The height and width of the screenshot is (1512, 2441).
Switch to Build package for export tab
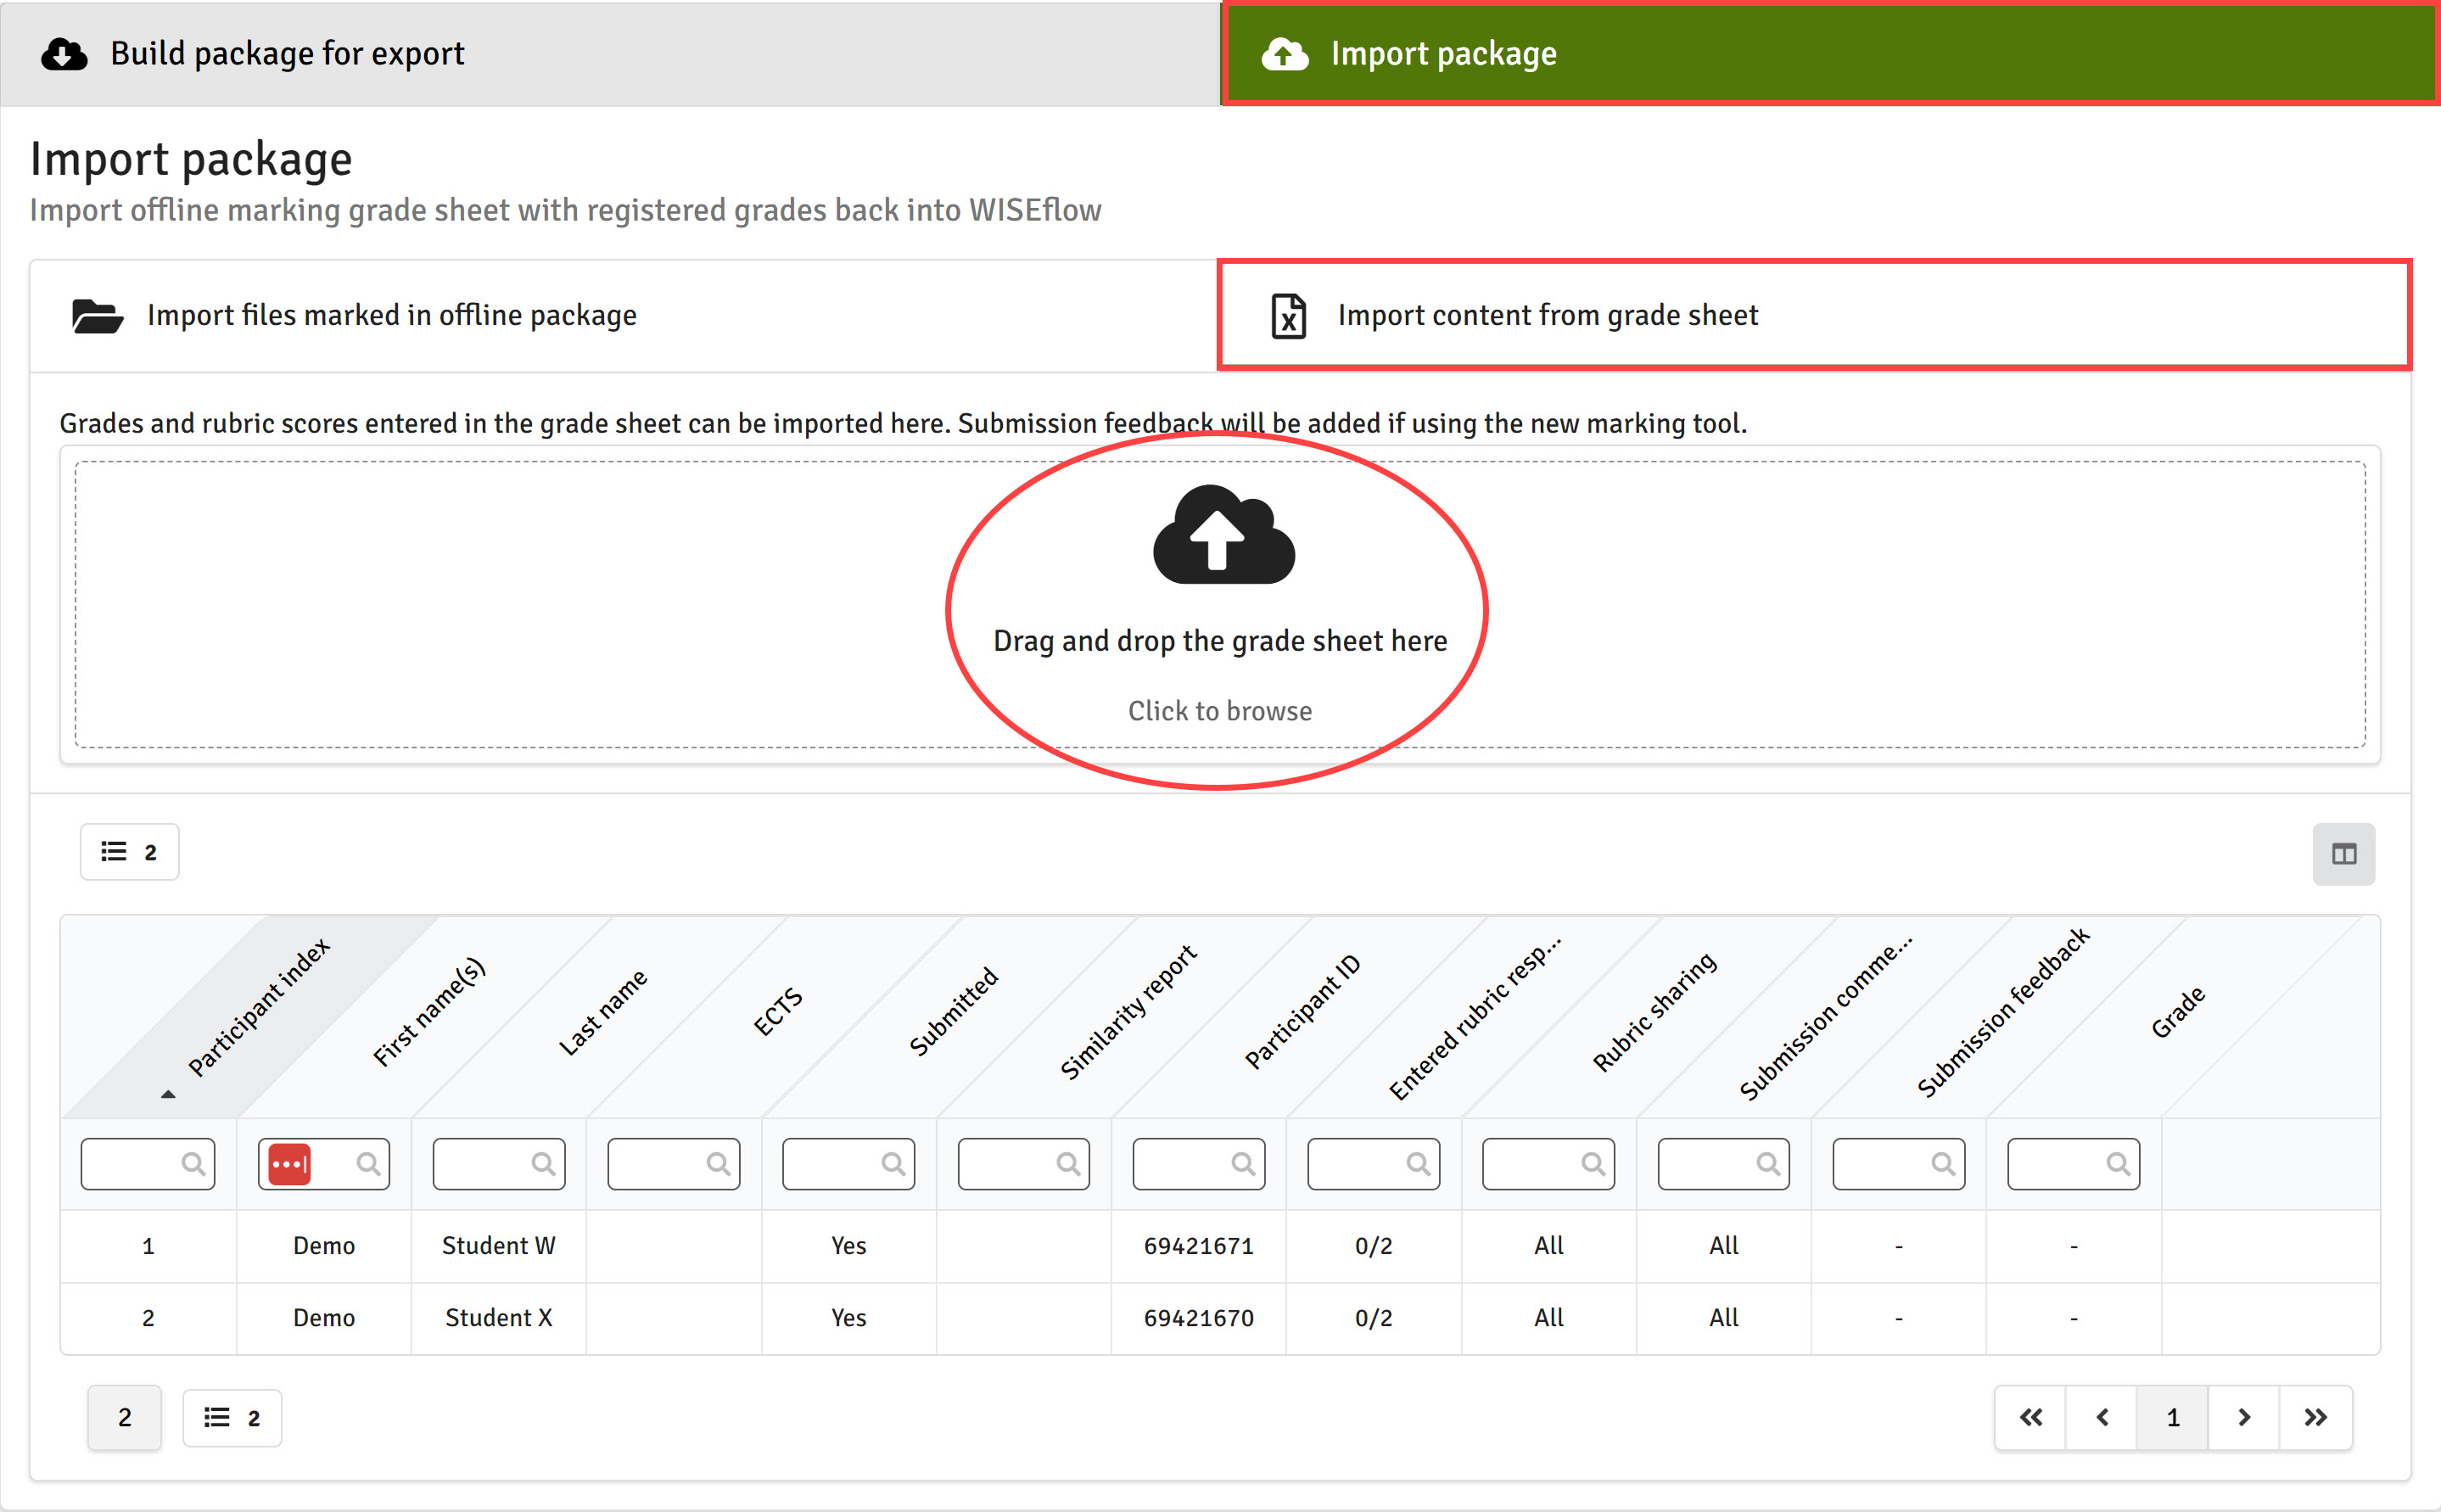click(x=610, y=53)
